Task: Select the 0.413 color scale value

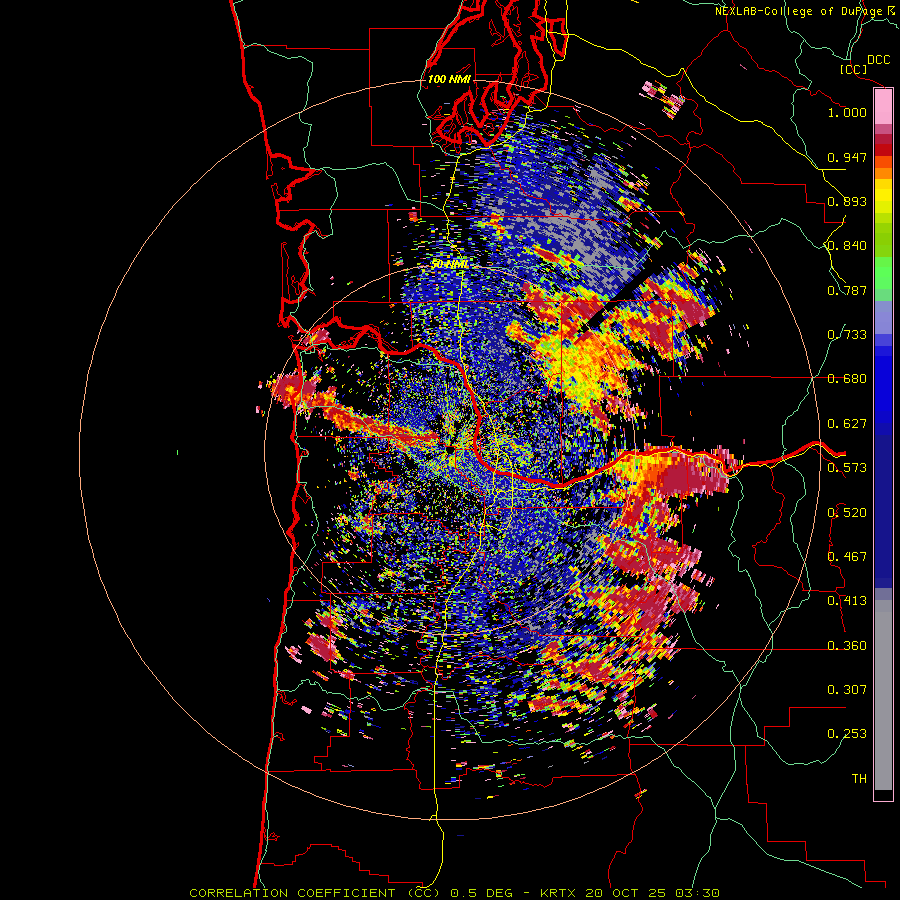Action: [847, 601]
